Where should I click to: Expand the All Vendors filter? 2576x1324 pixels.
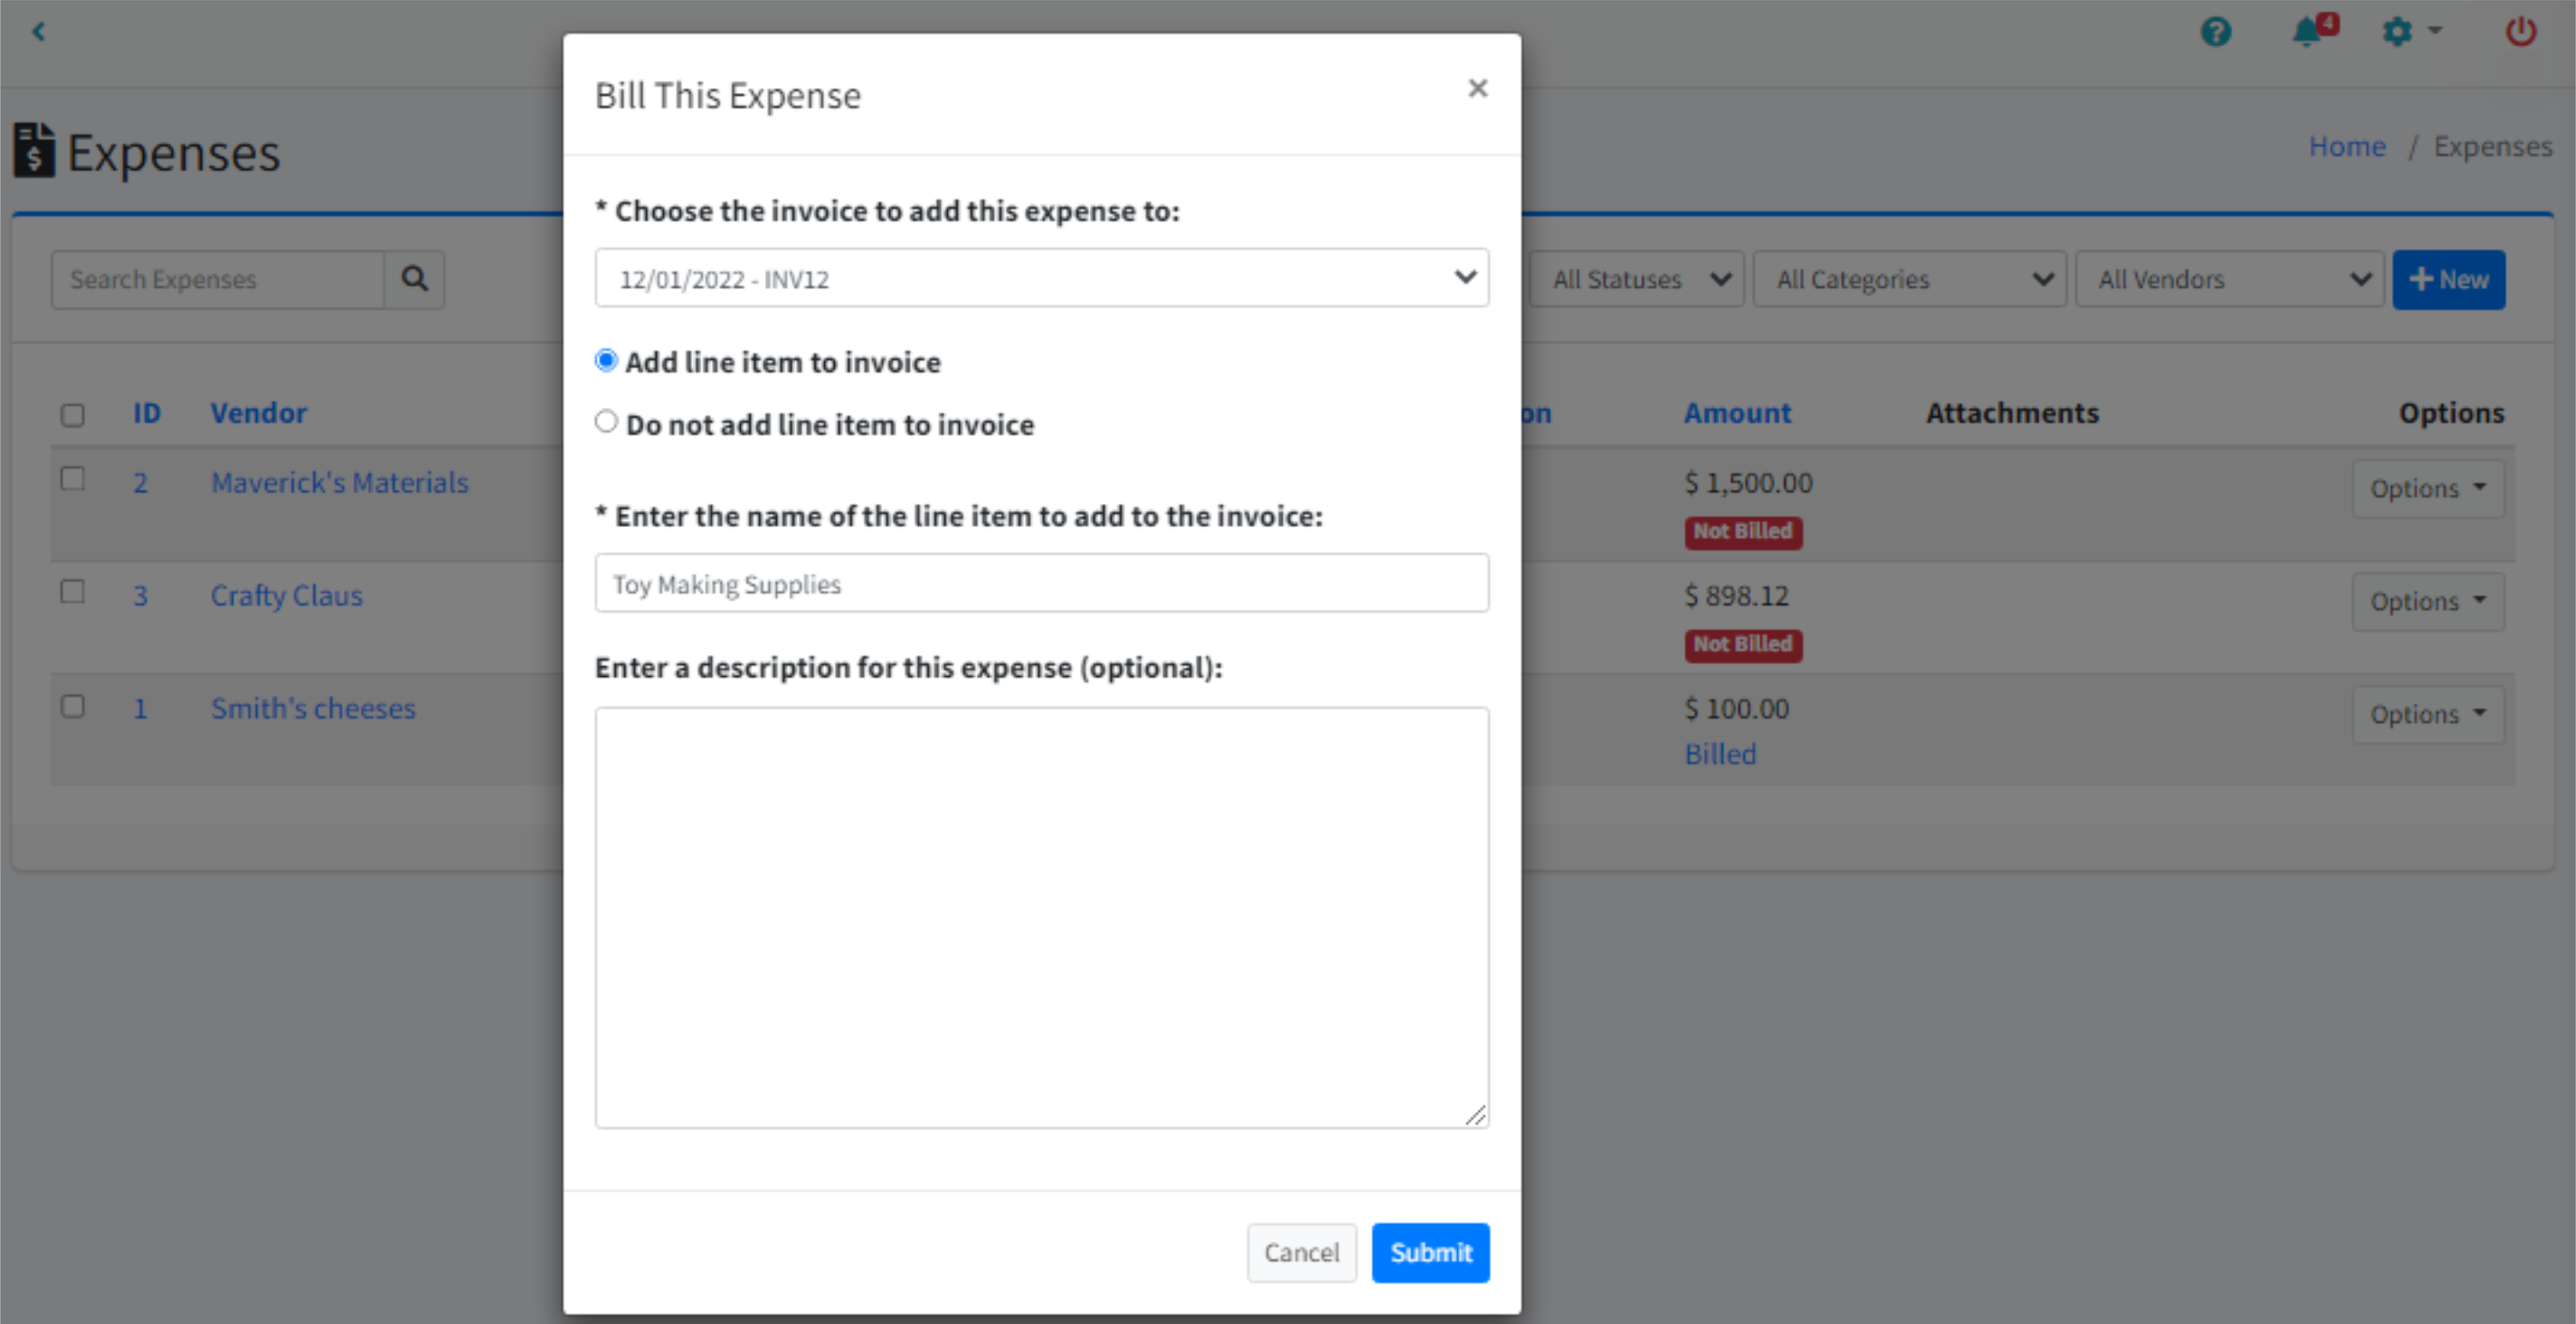click(2229, 279)
